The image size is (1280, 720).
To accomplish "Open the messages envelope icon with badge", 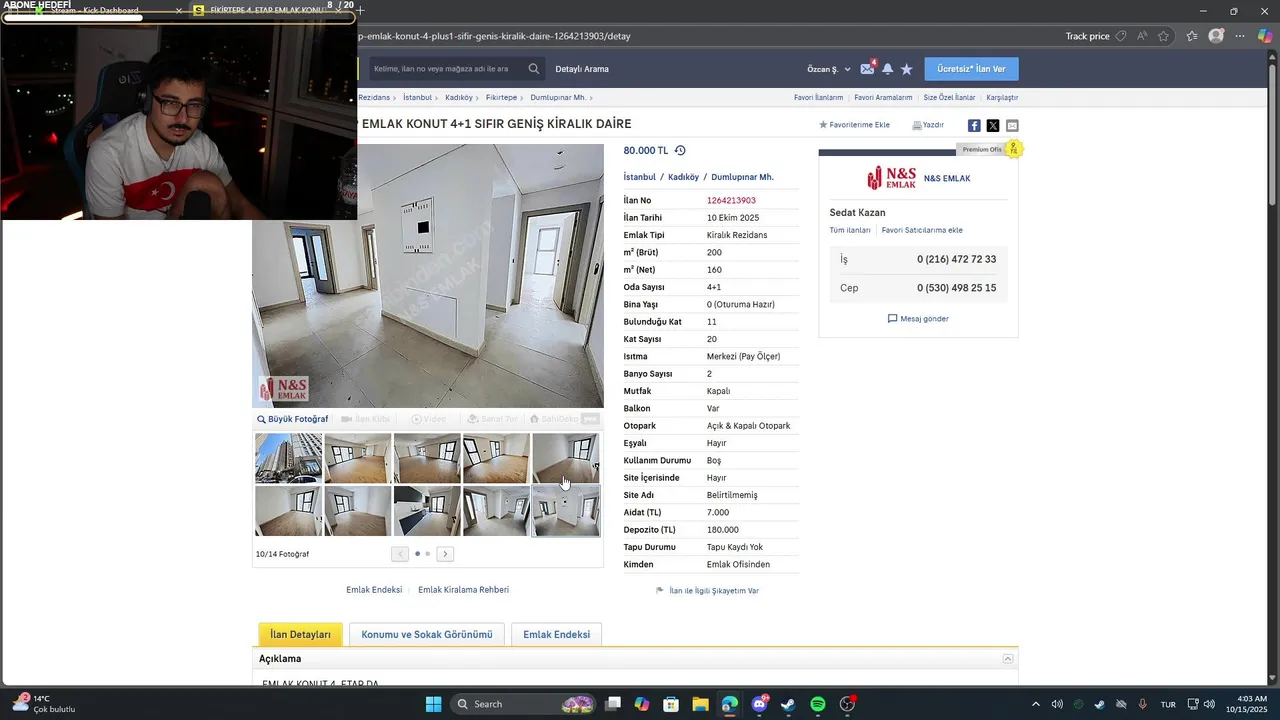I will point(867,69).
